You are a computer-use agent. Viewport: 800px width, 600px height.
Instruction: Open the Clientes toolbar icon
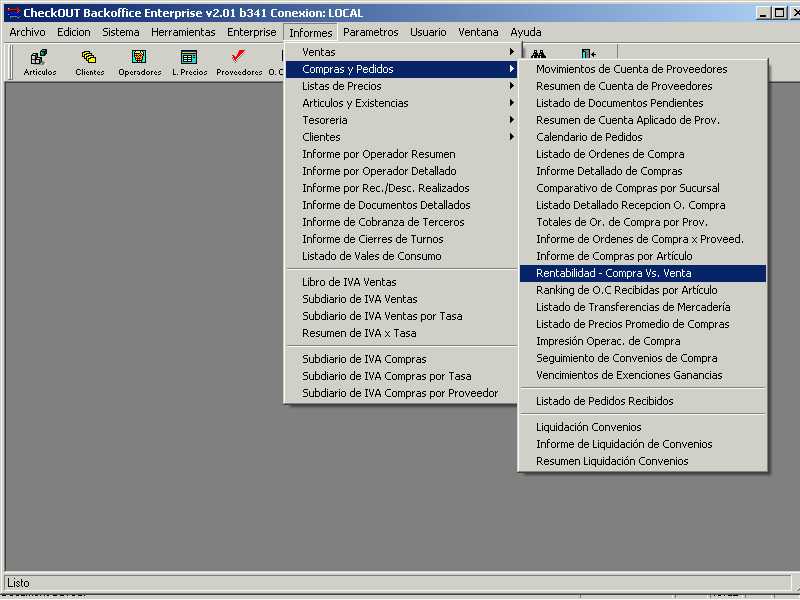click(89, 62)
